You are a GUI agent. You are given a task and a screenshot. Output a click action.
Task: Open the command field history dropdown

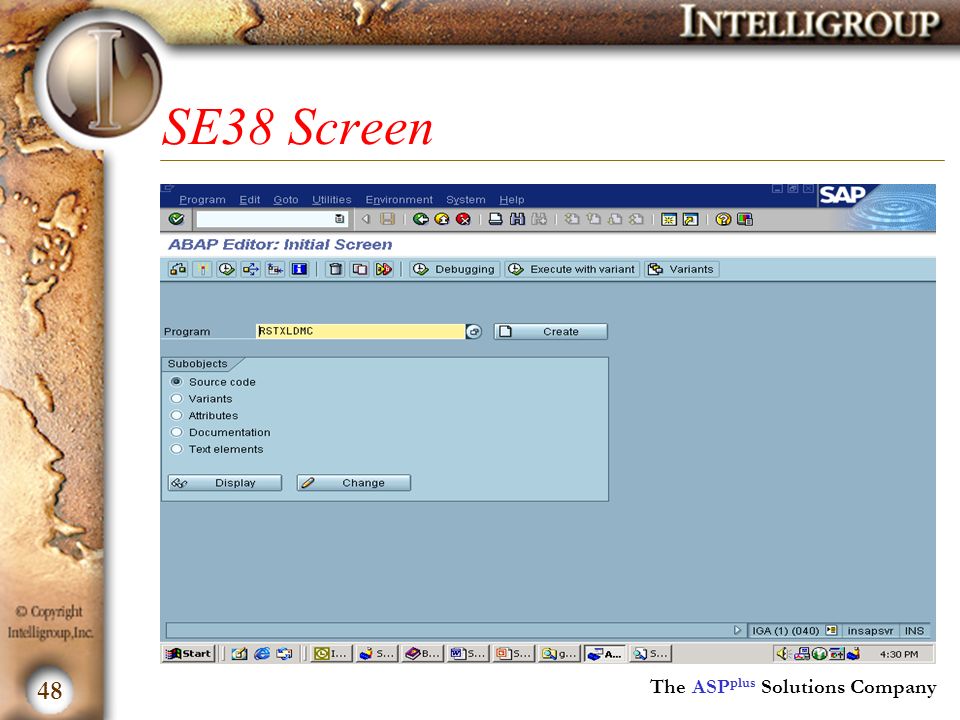point(339,219)
